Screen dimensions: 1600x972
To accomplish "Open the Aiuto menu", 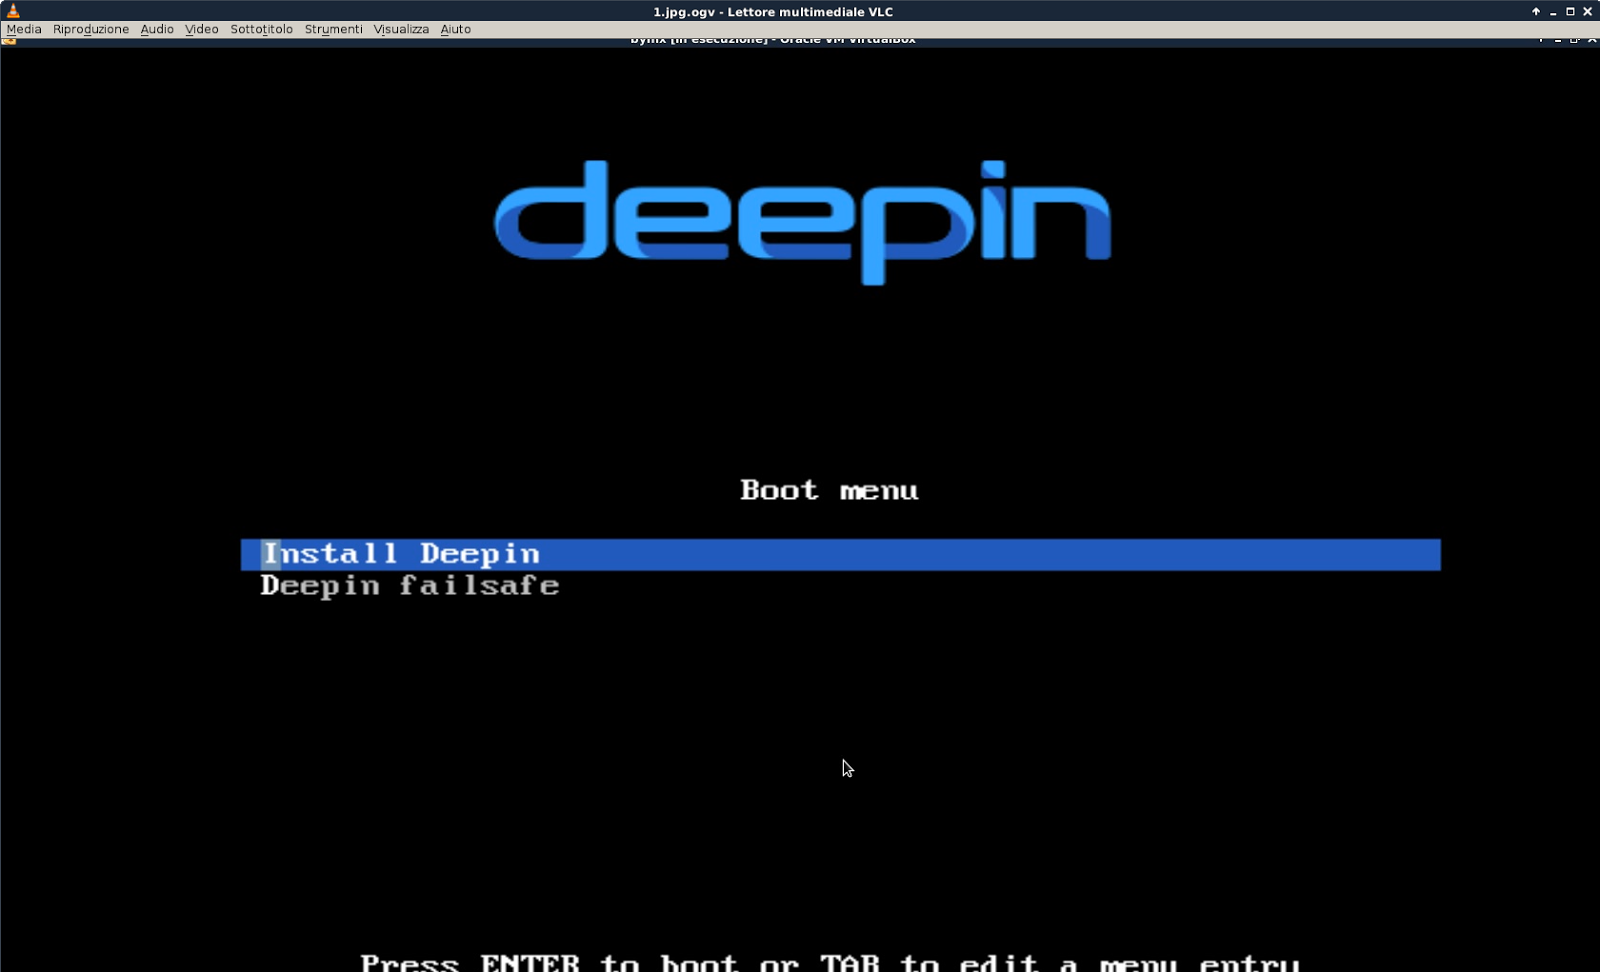I will (456, 29).
